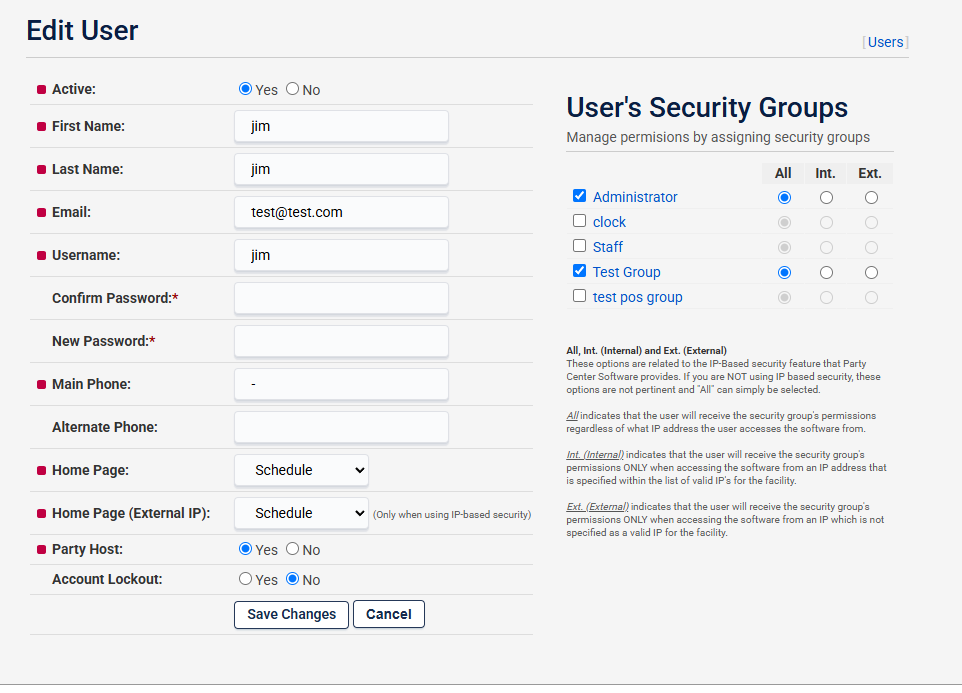
Task: Click the Save Changes button
Action: tap(291, 615)
